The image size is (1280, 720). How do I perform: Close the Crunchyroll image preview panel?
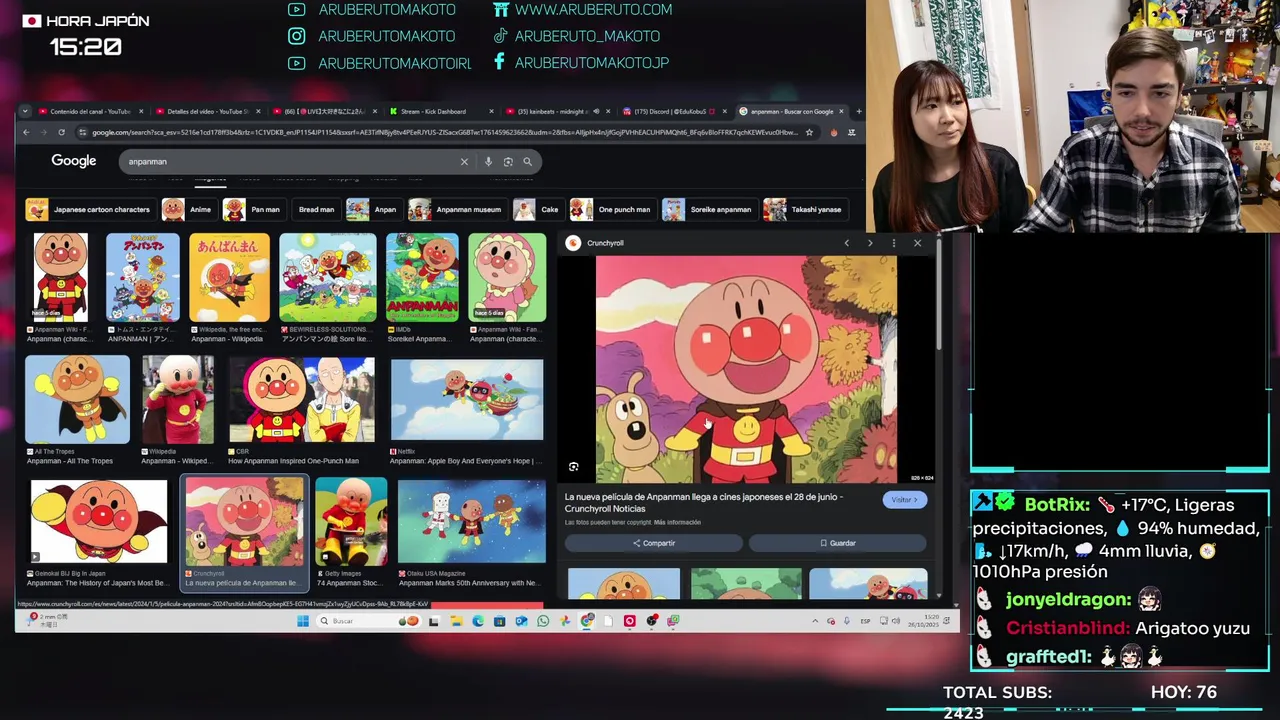[x=917, y=243]
